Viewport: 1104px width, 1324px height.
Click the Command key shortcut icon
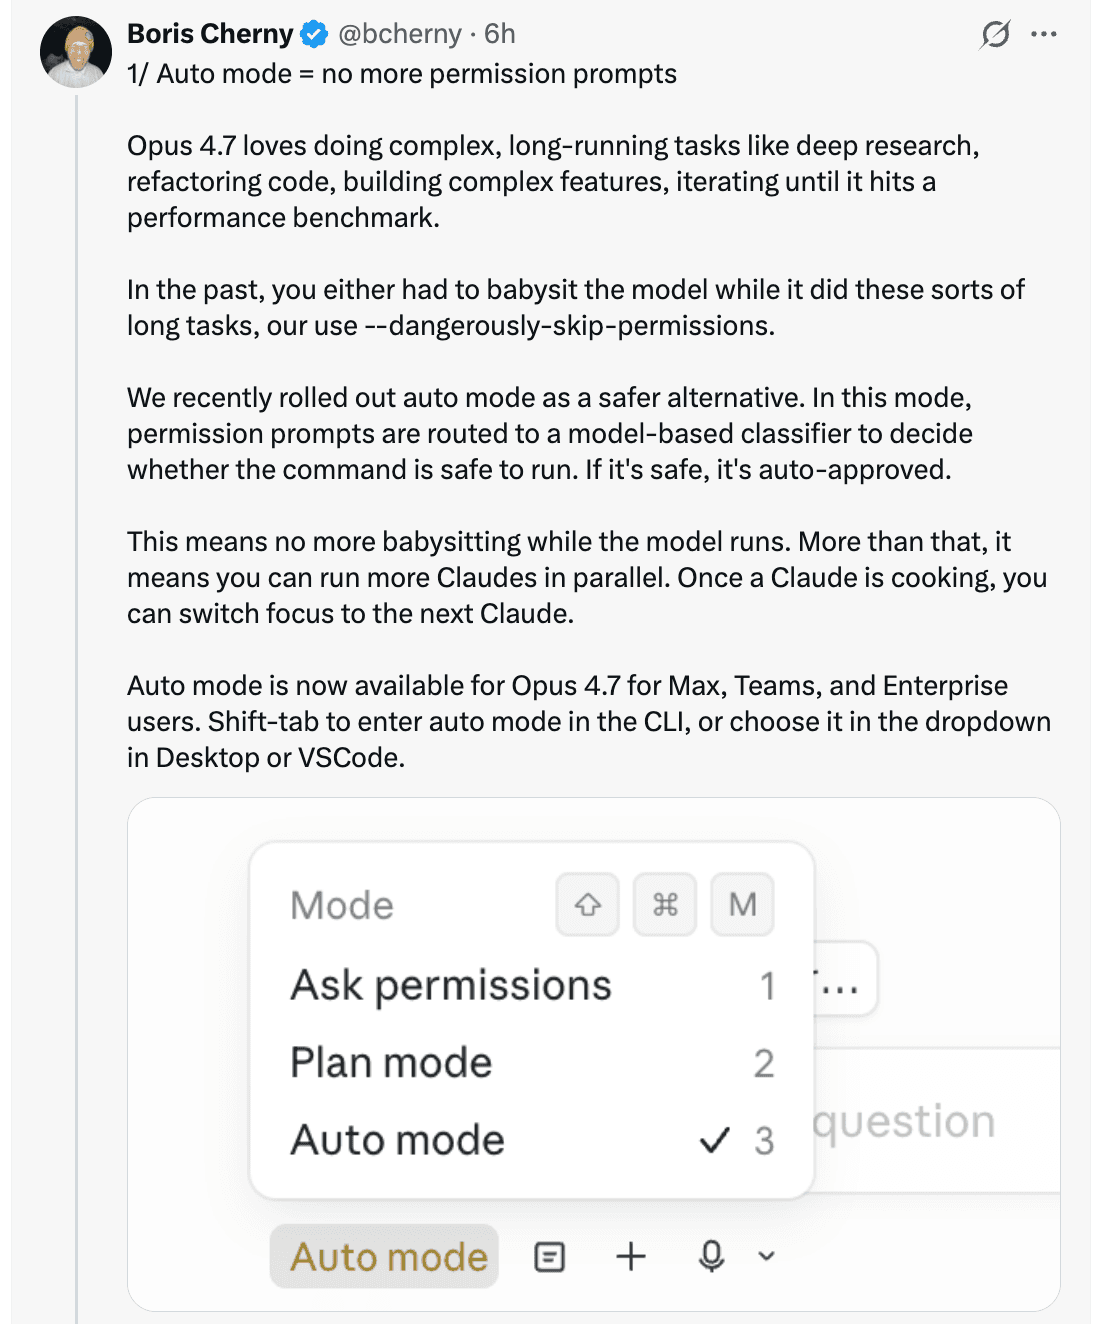click(x=665, y=905)
